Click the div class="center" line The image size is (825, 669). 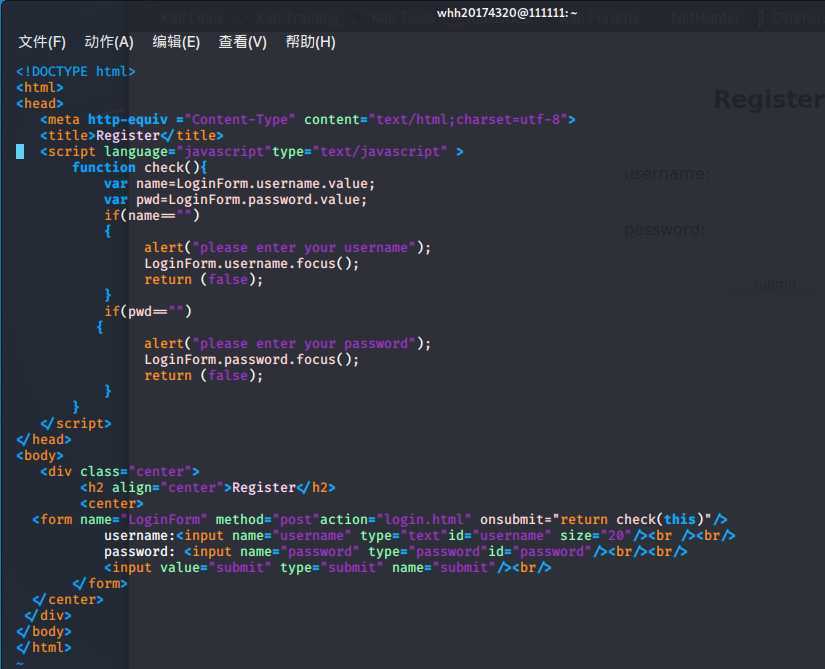point(120,471)
